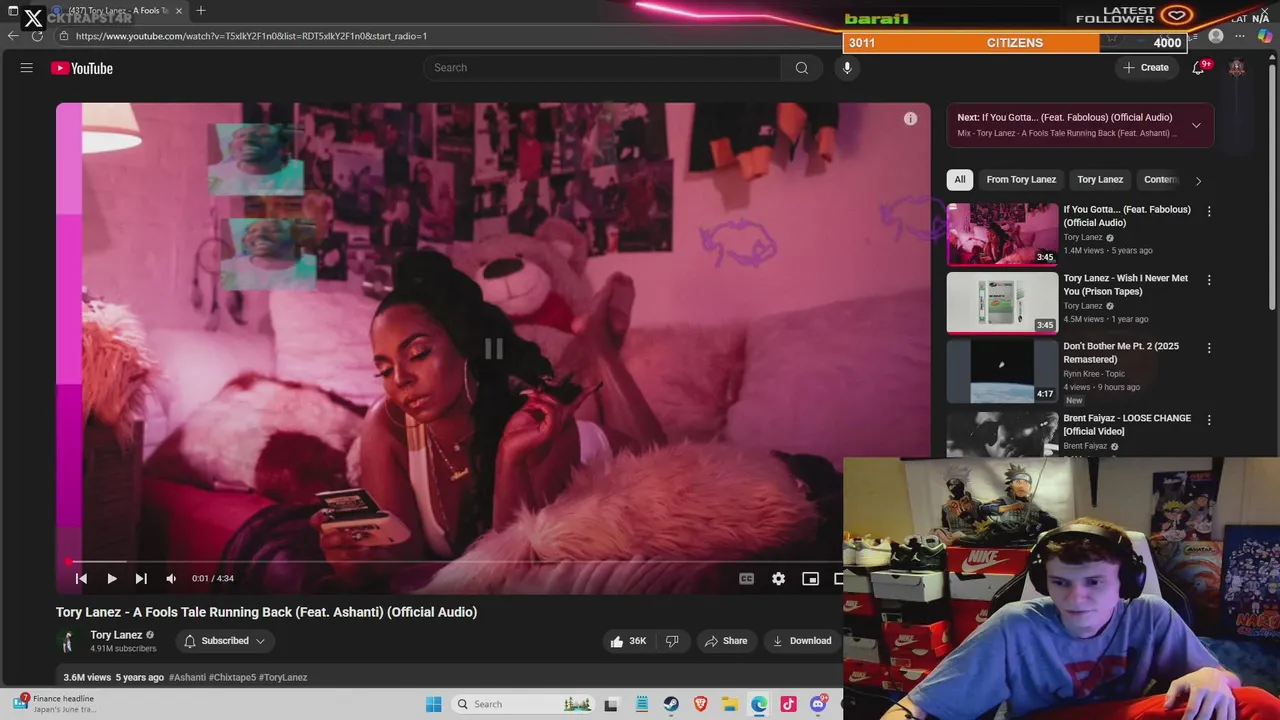This screenshot has height=720, width=1280.
Task: Open the Finance headline news widget
Action: (x=55, y=704)
